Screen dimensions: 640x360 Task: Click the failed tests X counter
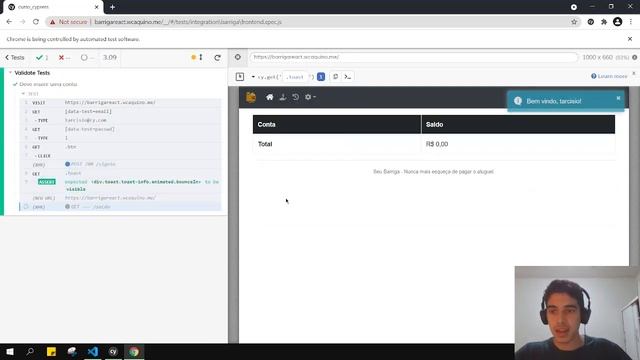click(64, 58)
